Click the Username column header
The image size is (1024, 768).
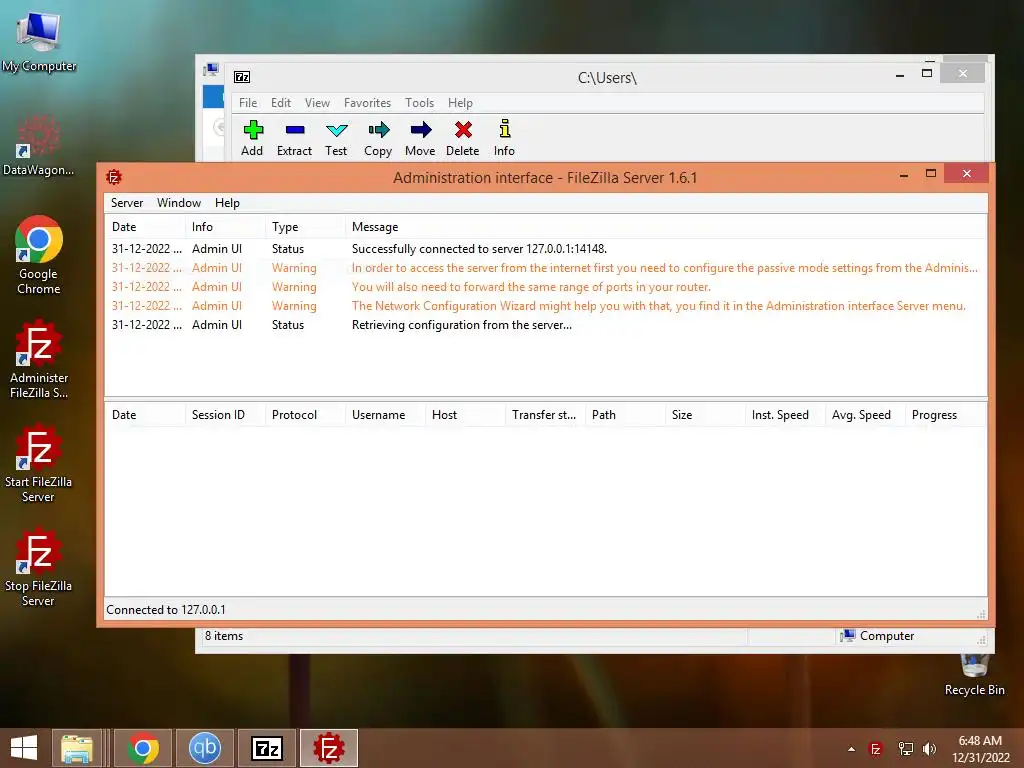coord(385,415)
